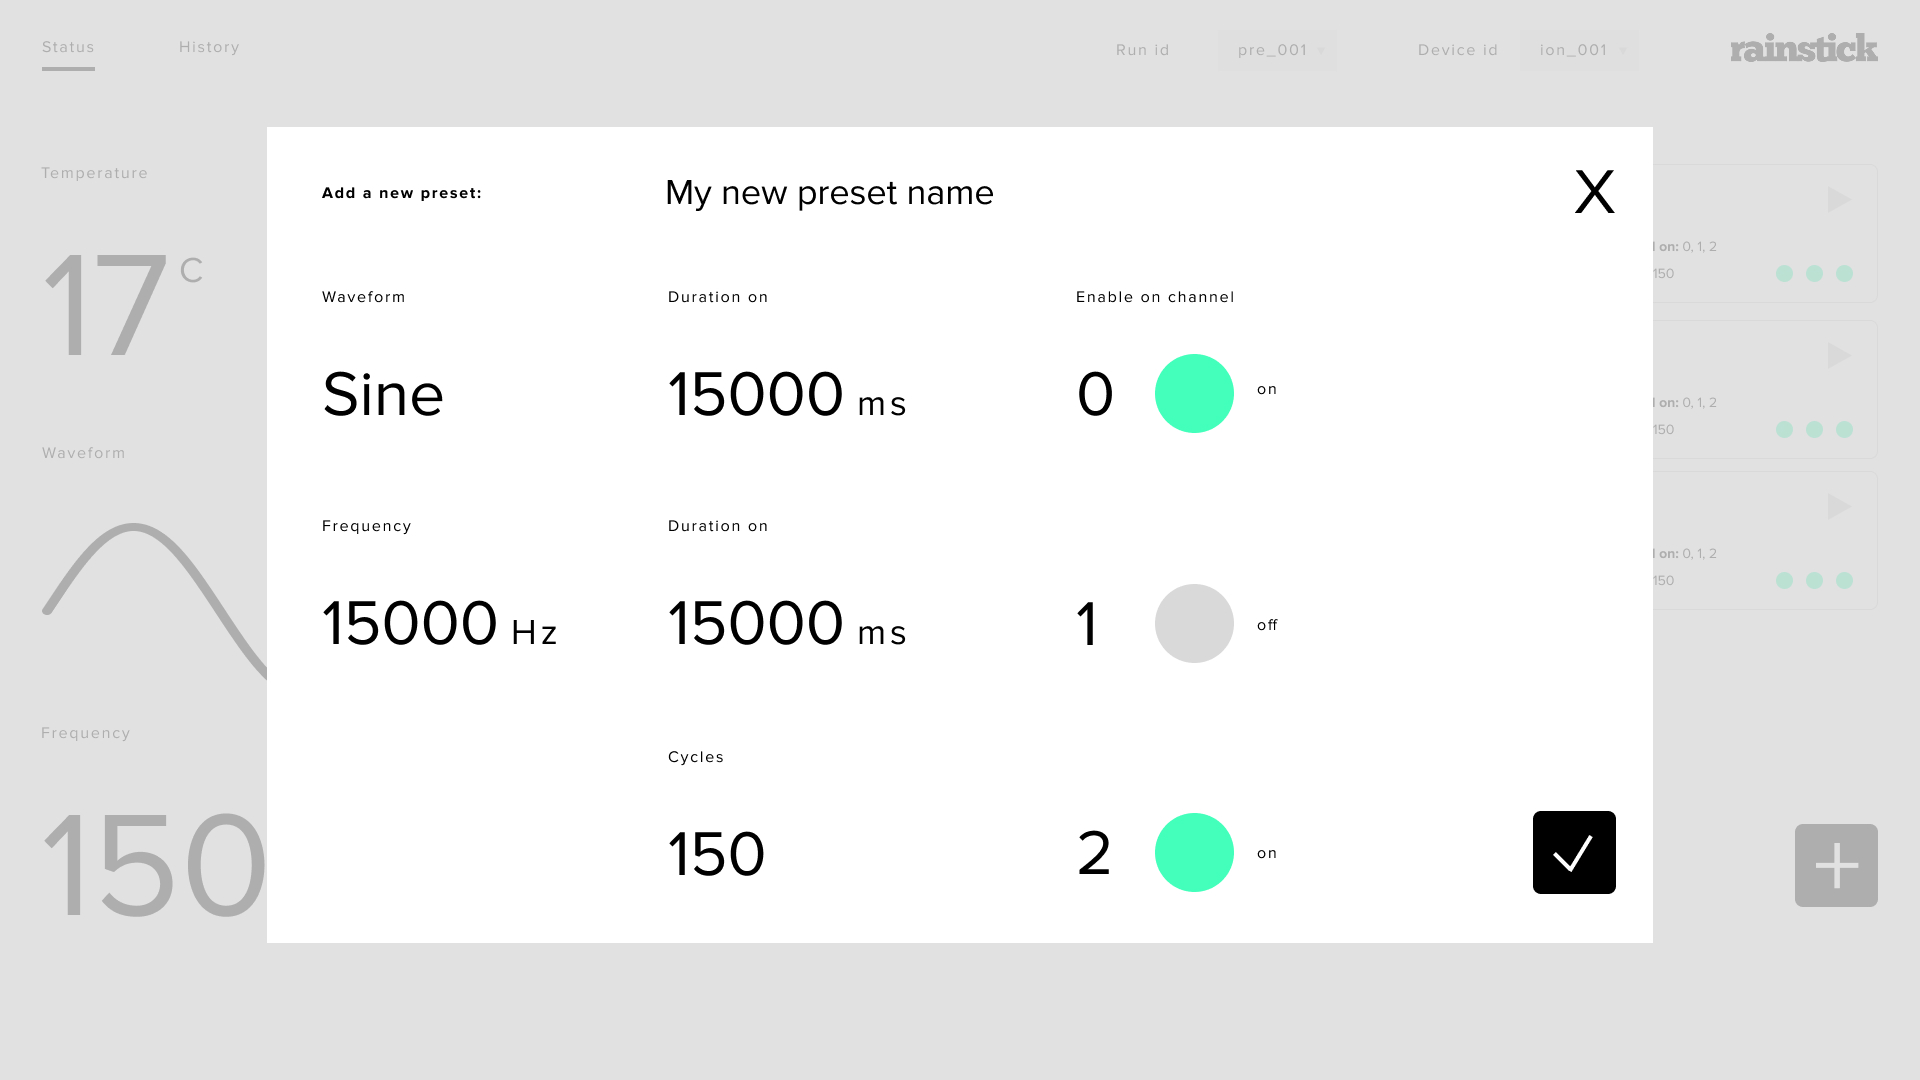The image size is (1920, 1080).
Task: Click the 17 C temperature reading
Action: 122,305
